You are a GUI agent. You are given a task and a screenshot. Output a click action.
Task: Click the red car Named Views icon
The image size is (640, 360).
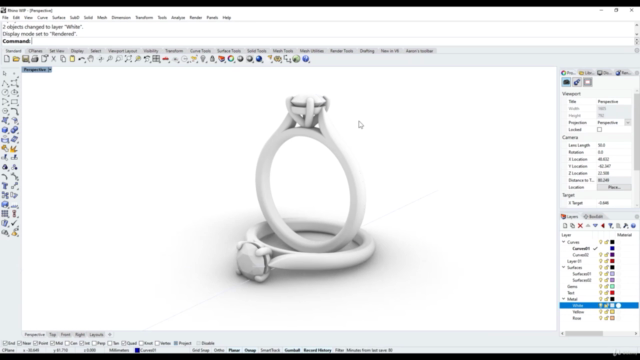tap(166, 59)
